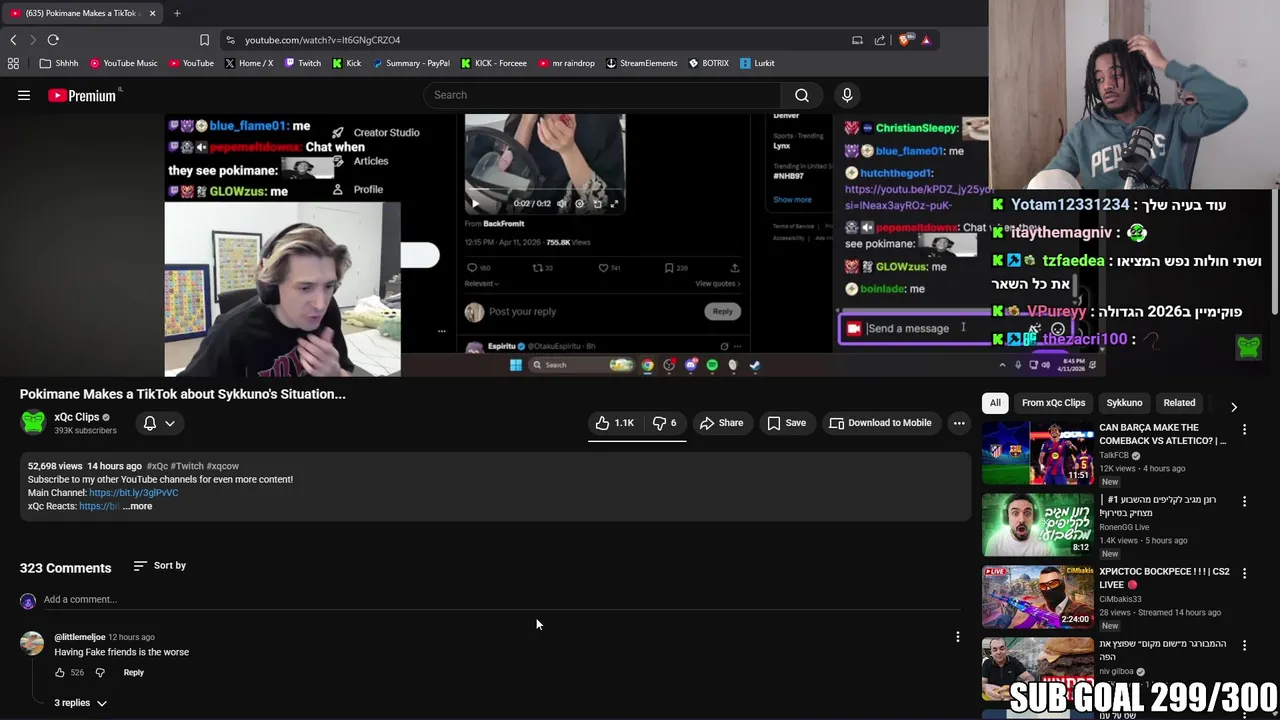Open the site settings icon in the address bar
The height and width of the screenshot is (720, 1280).
[x=231, y=40]
